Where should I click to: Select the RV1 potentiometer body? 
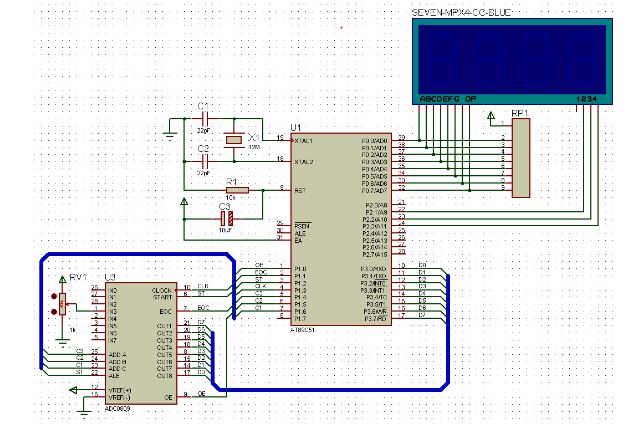[x=62, y=304]
